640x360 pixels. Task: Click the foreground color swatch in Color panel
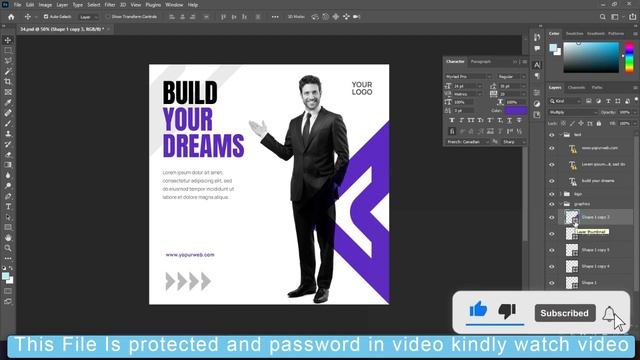[553, 48]
